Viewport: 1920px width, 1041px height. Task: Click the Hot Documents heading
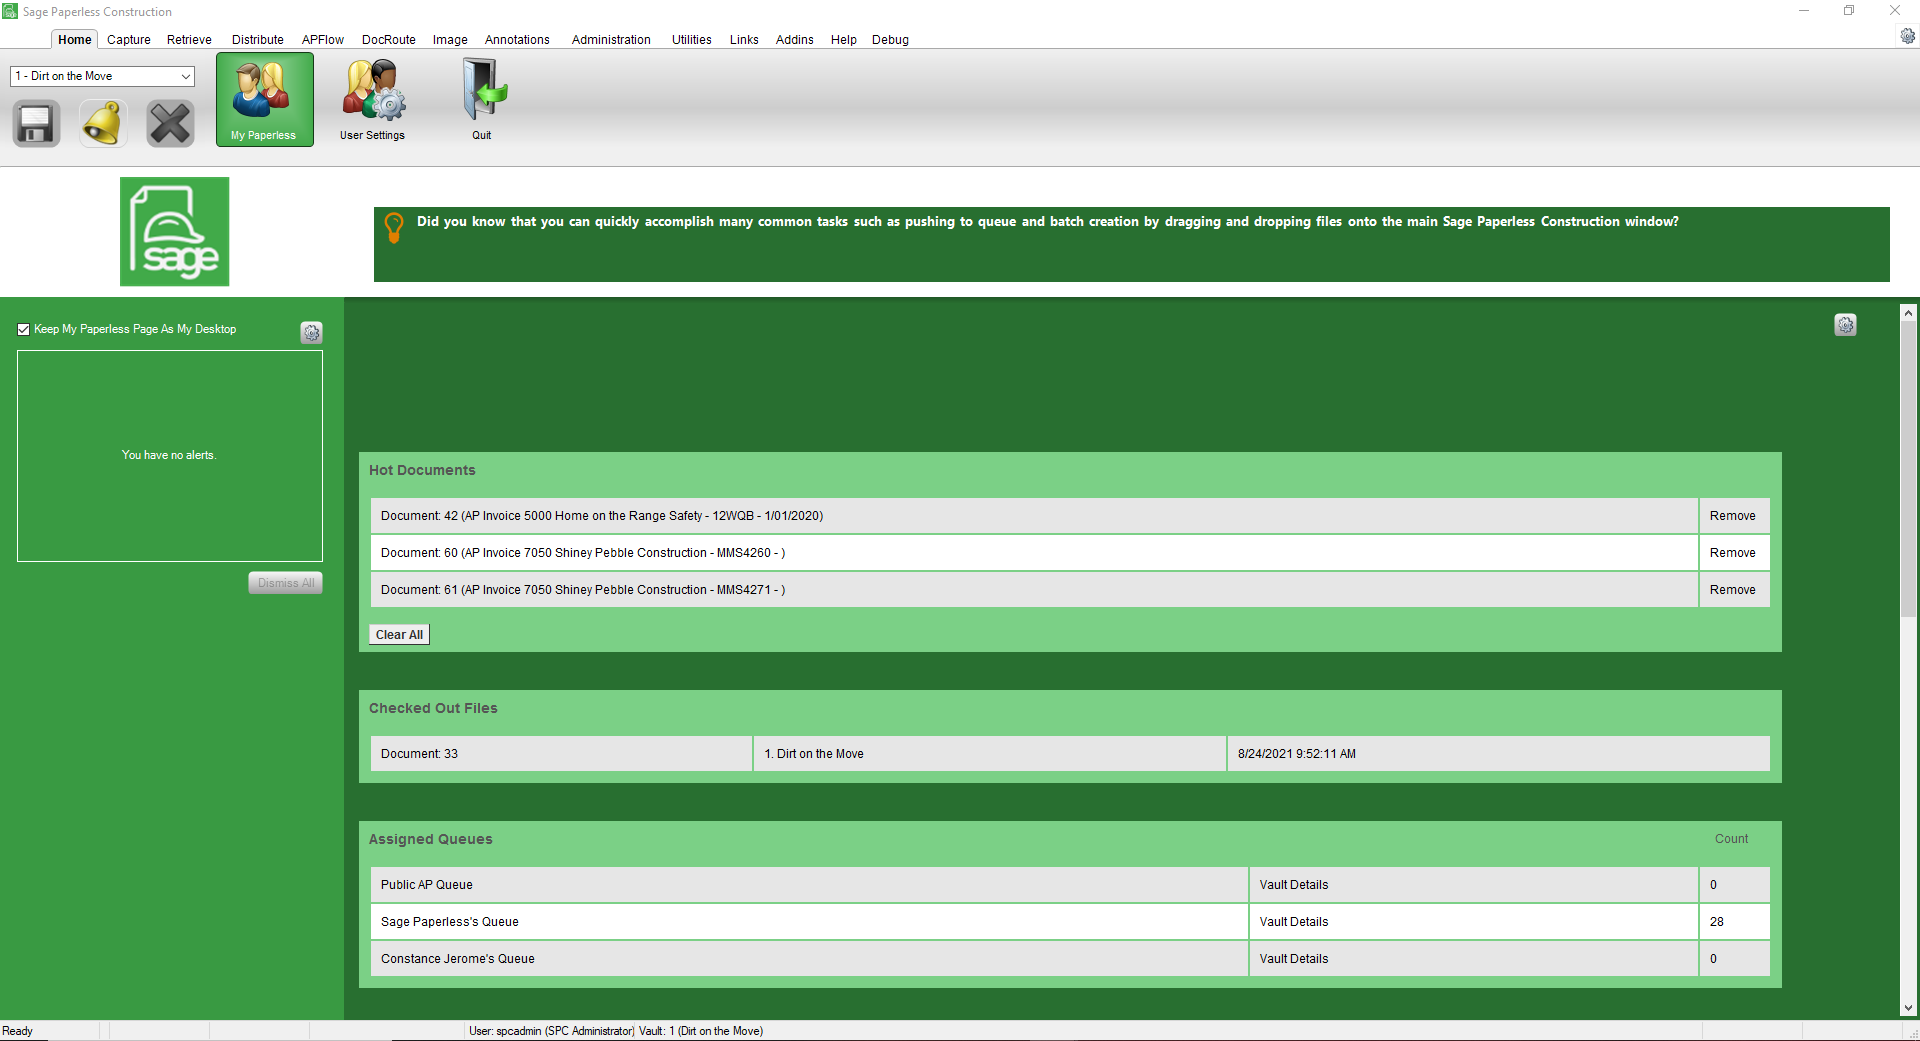pos(422,470)
